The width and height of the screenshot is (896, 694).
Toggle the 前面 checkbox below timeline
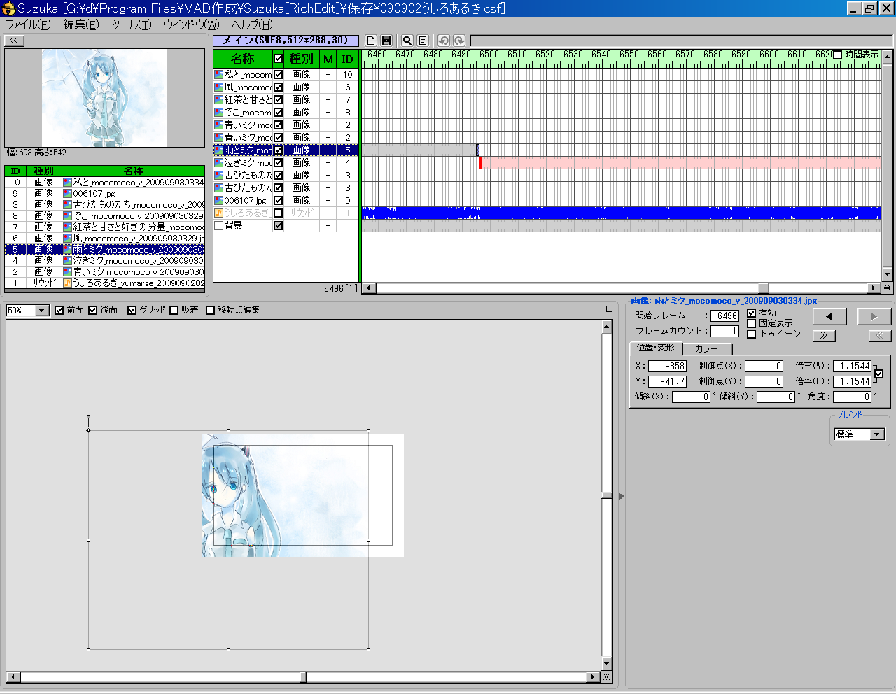point(59,310)
